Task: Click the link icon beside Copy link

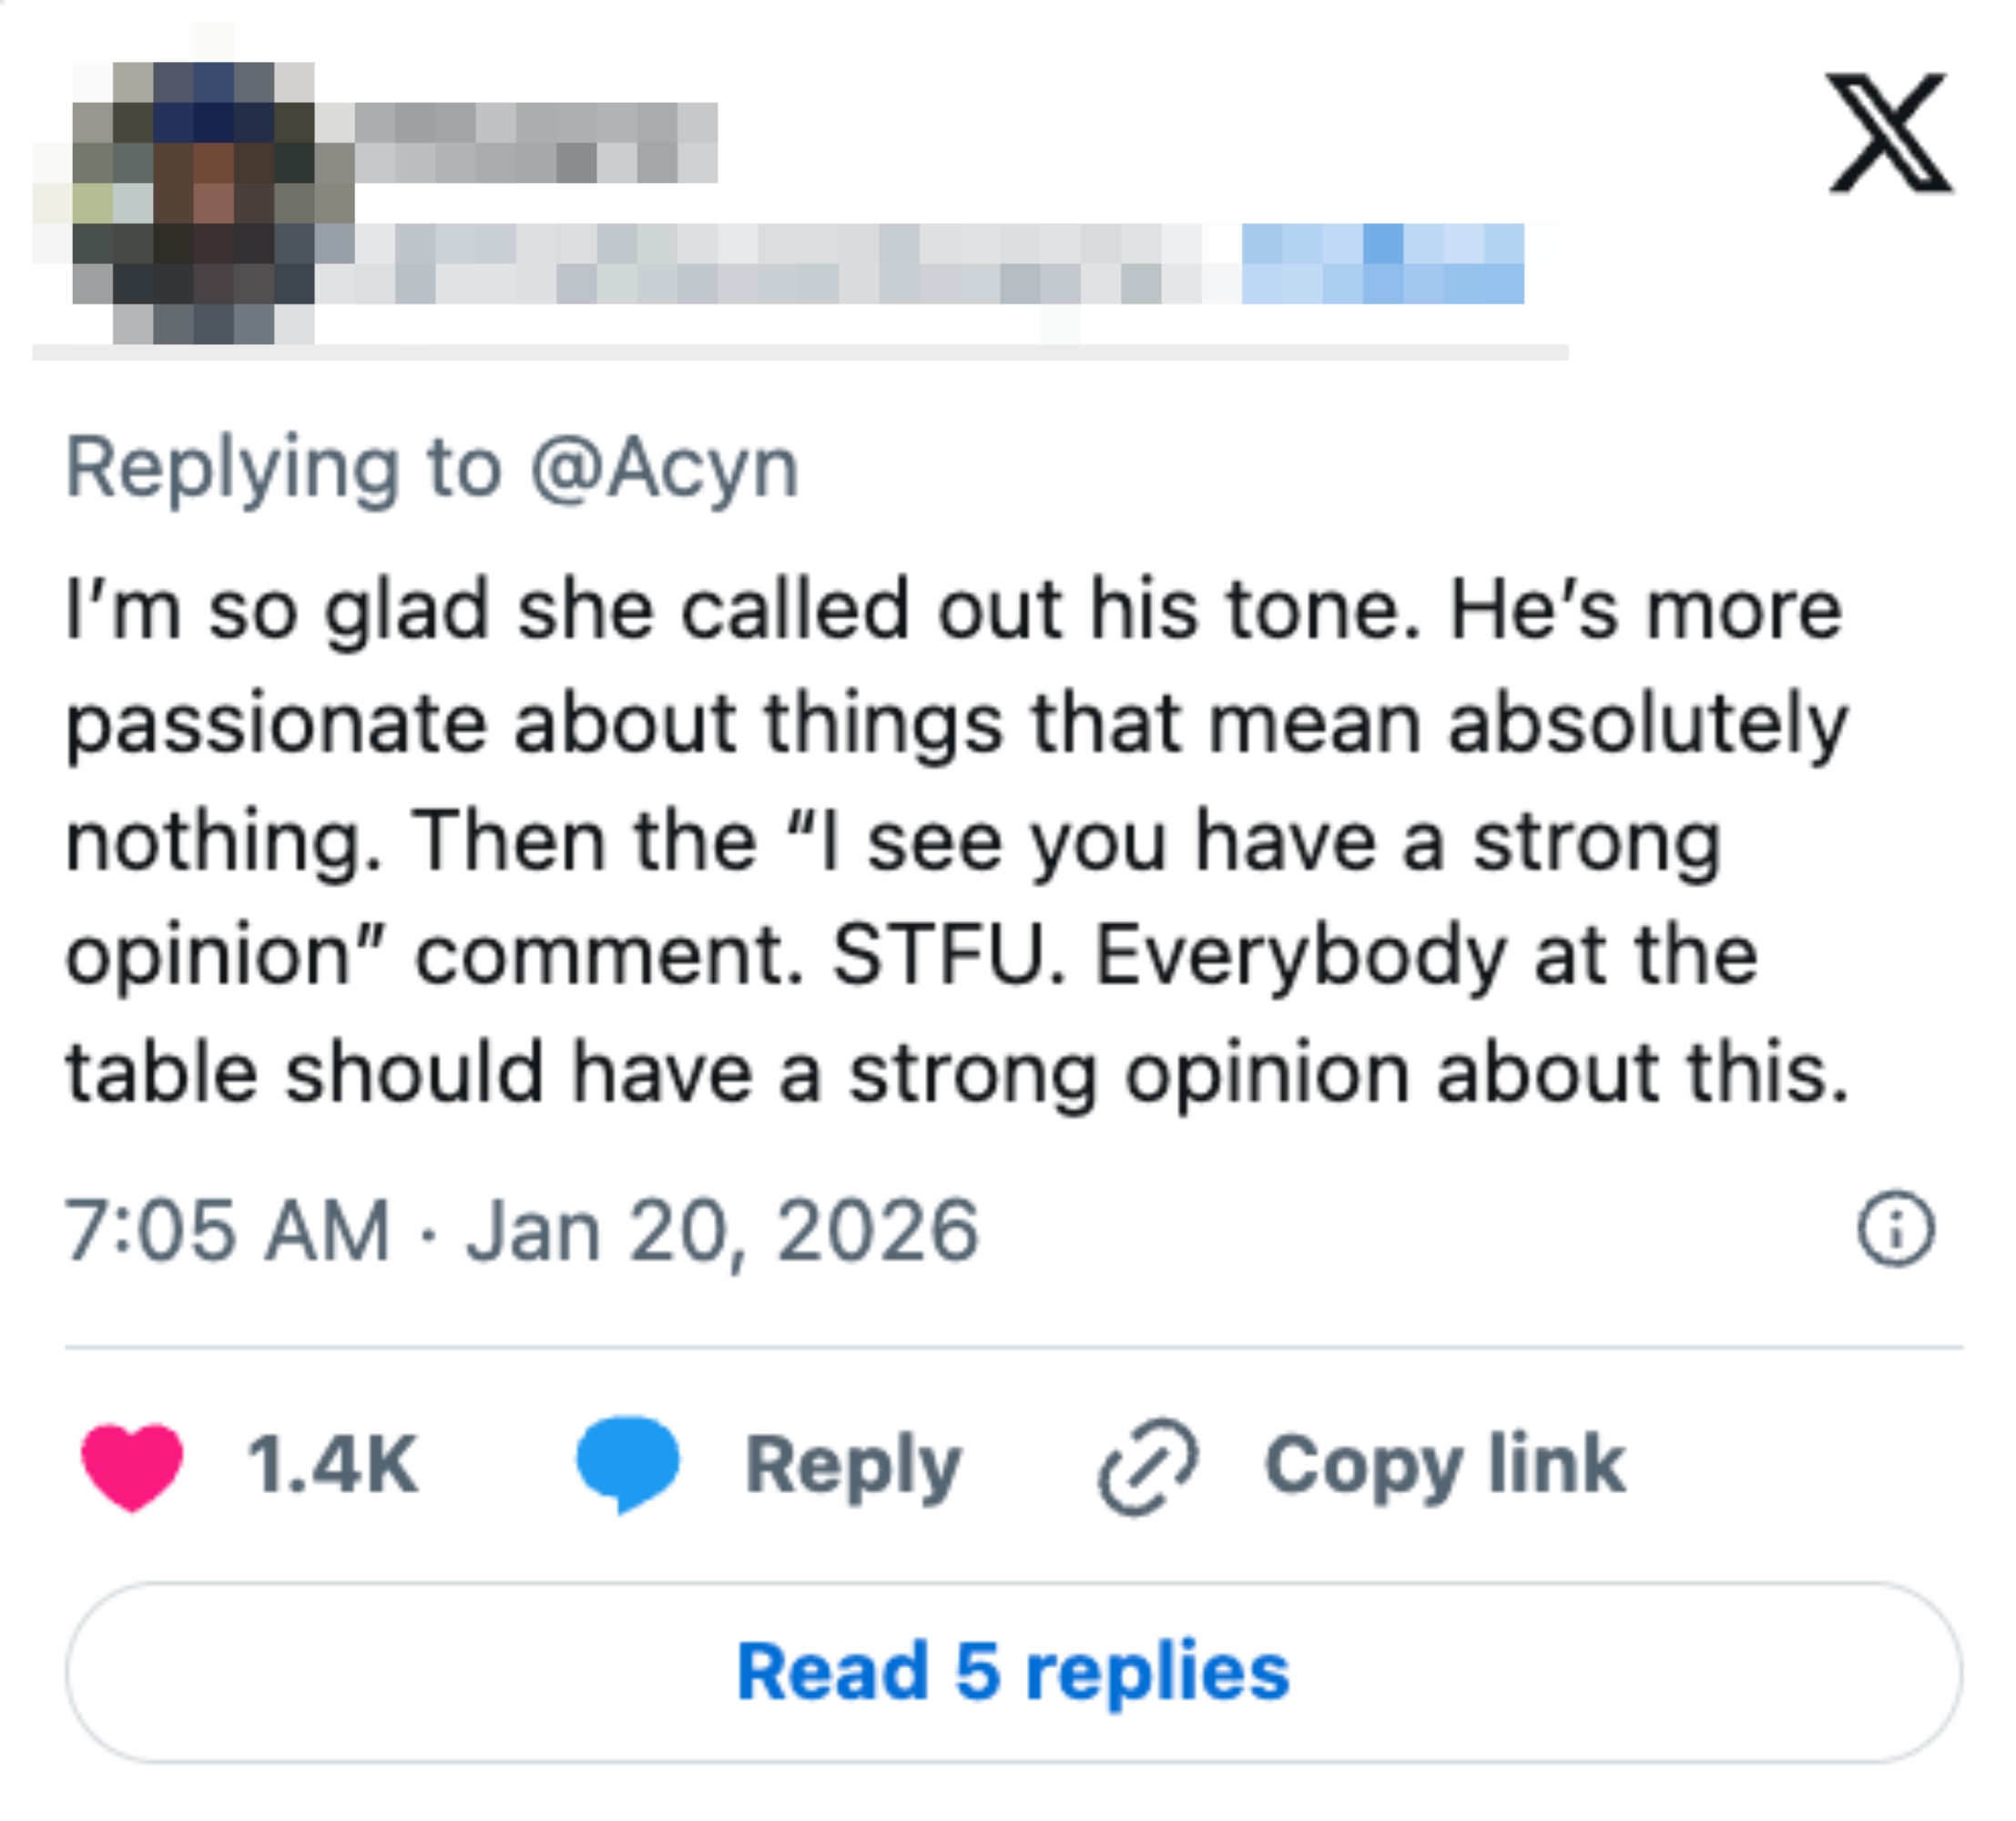Action: 1148,1464
